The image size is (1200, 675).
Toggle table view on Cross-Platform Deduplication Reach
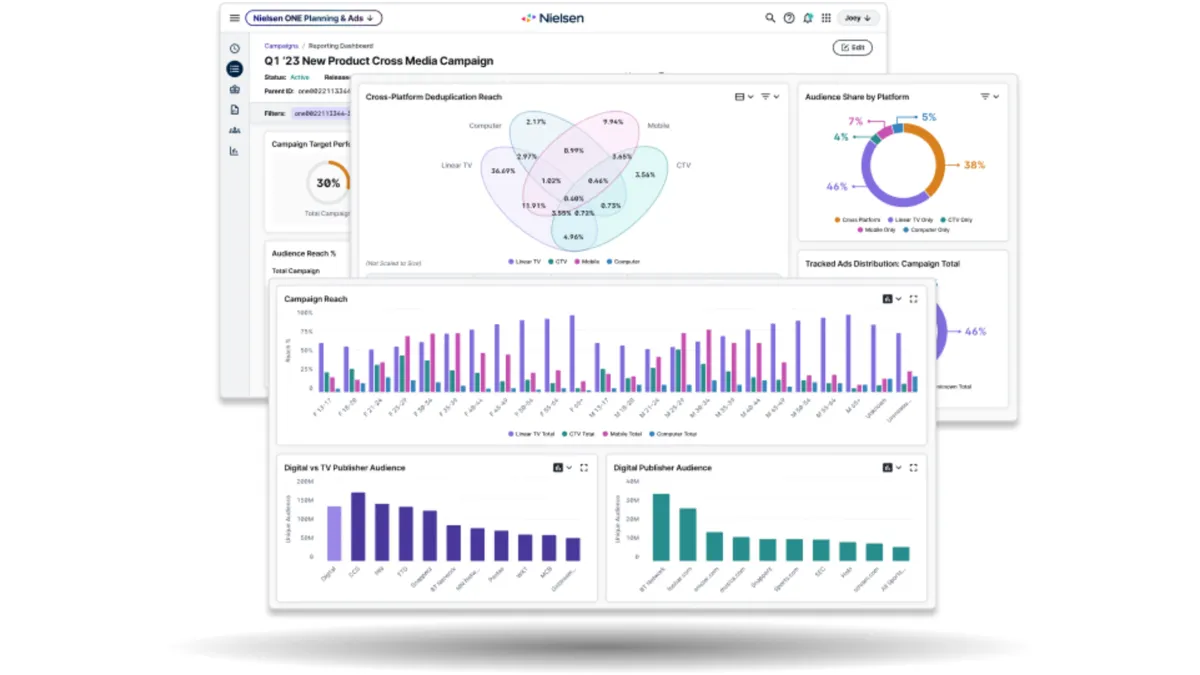click(741, 96)
